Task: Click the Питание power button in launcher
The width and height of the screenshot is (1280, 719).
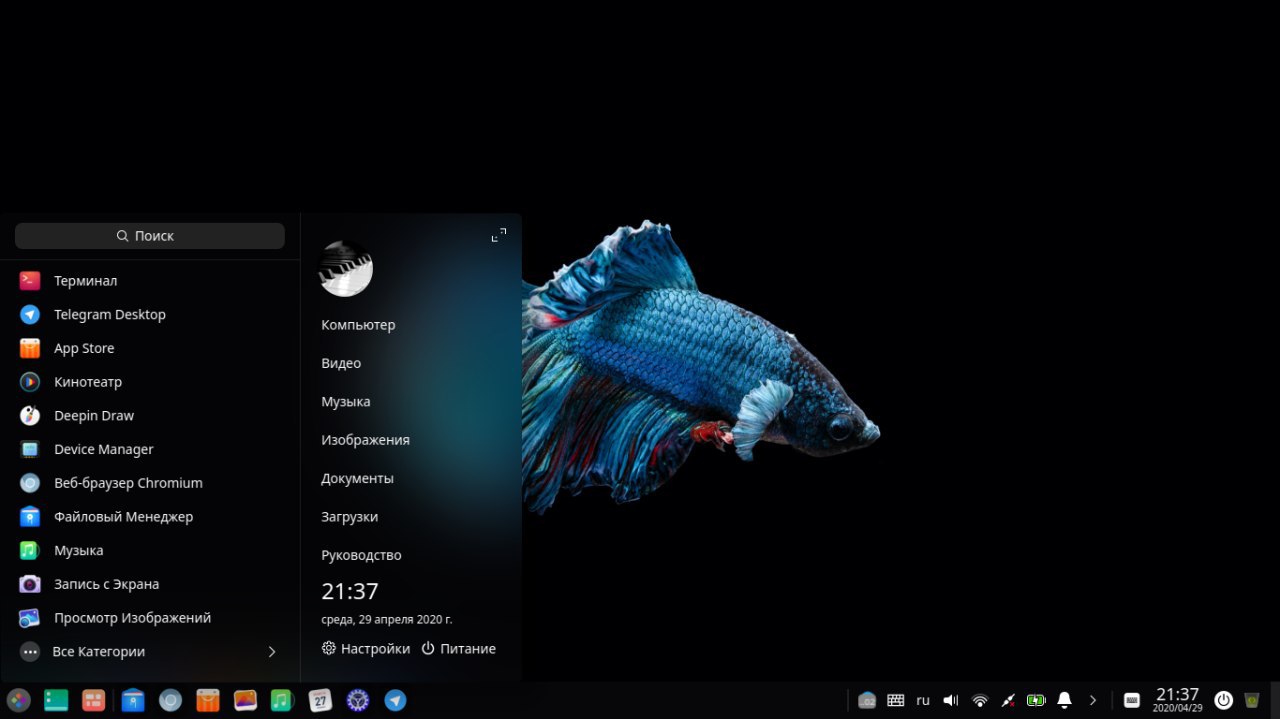Action: coord(458,649)
